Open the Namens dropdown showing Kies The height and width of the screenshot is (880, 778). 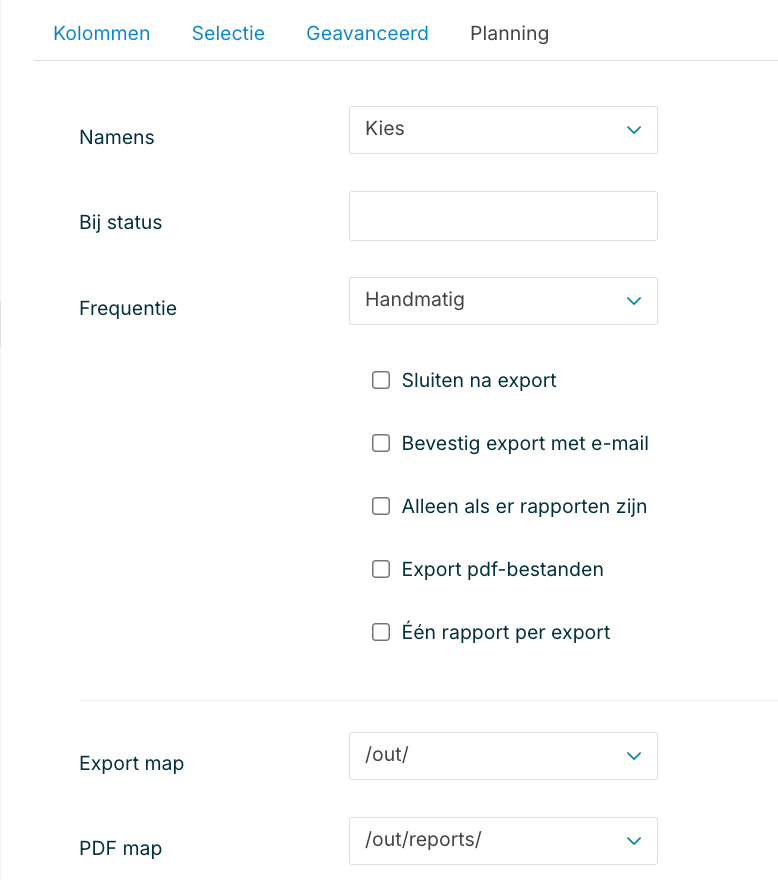point(490,130)
